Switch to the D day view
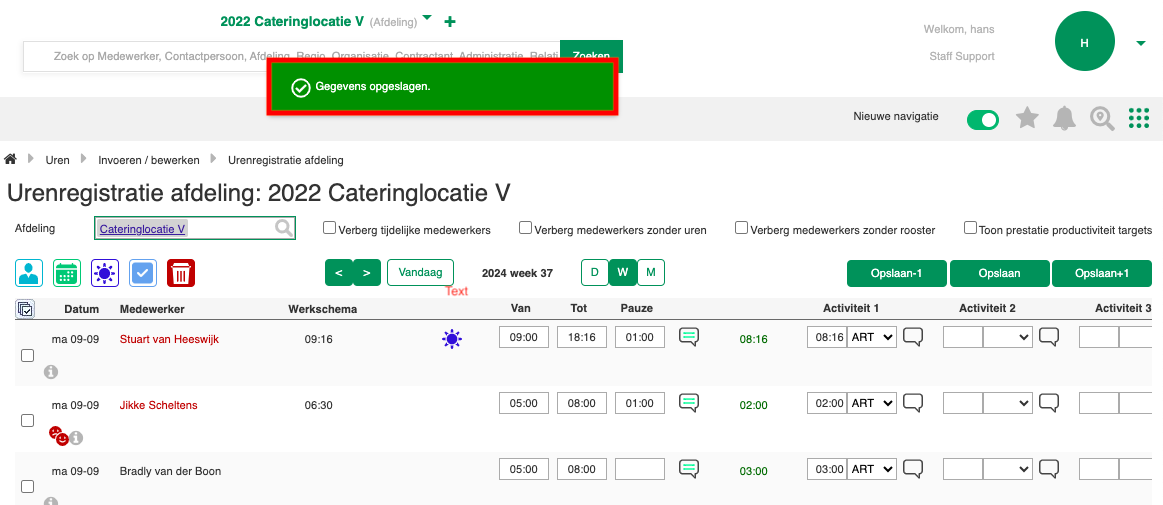1163x505 pixels. point(594,272)
